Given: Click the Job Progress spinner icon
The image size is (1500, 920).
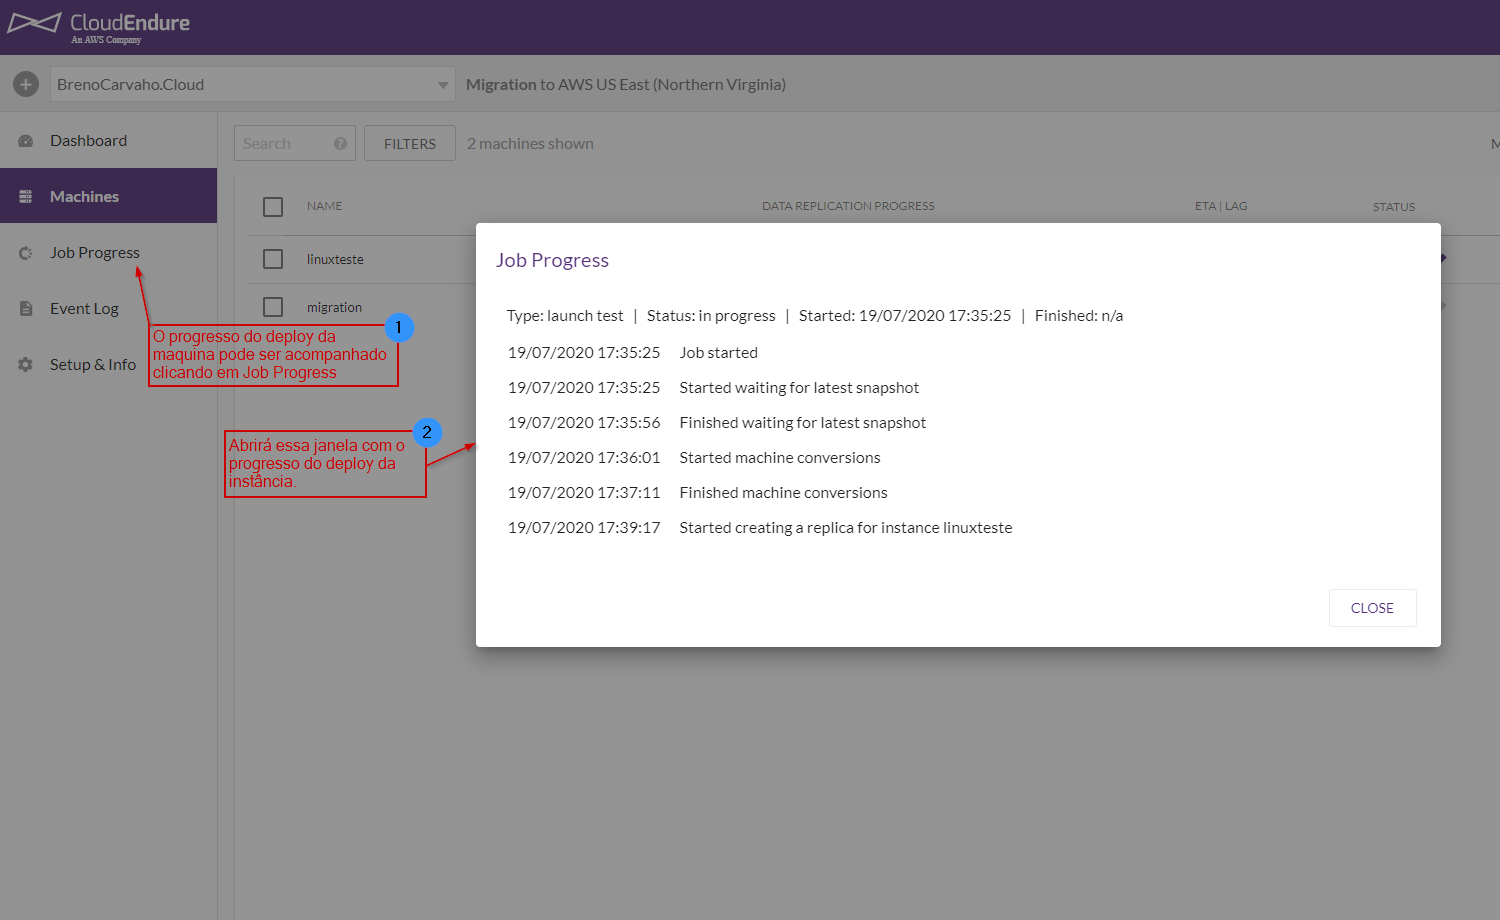Looking at the screenshot, I should (x=26, y=253).
